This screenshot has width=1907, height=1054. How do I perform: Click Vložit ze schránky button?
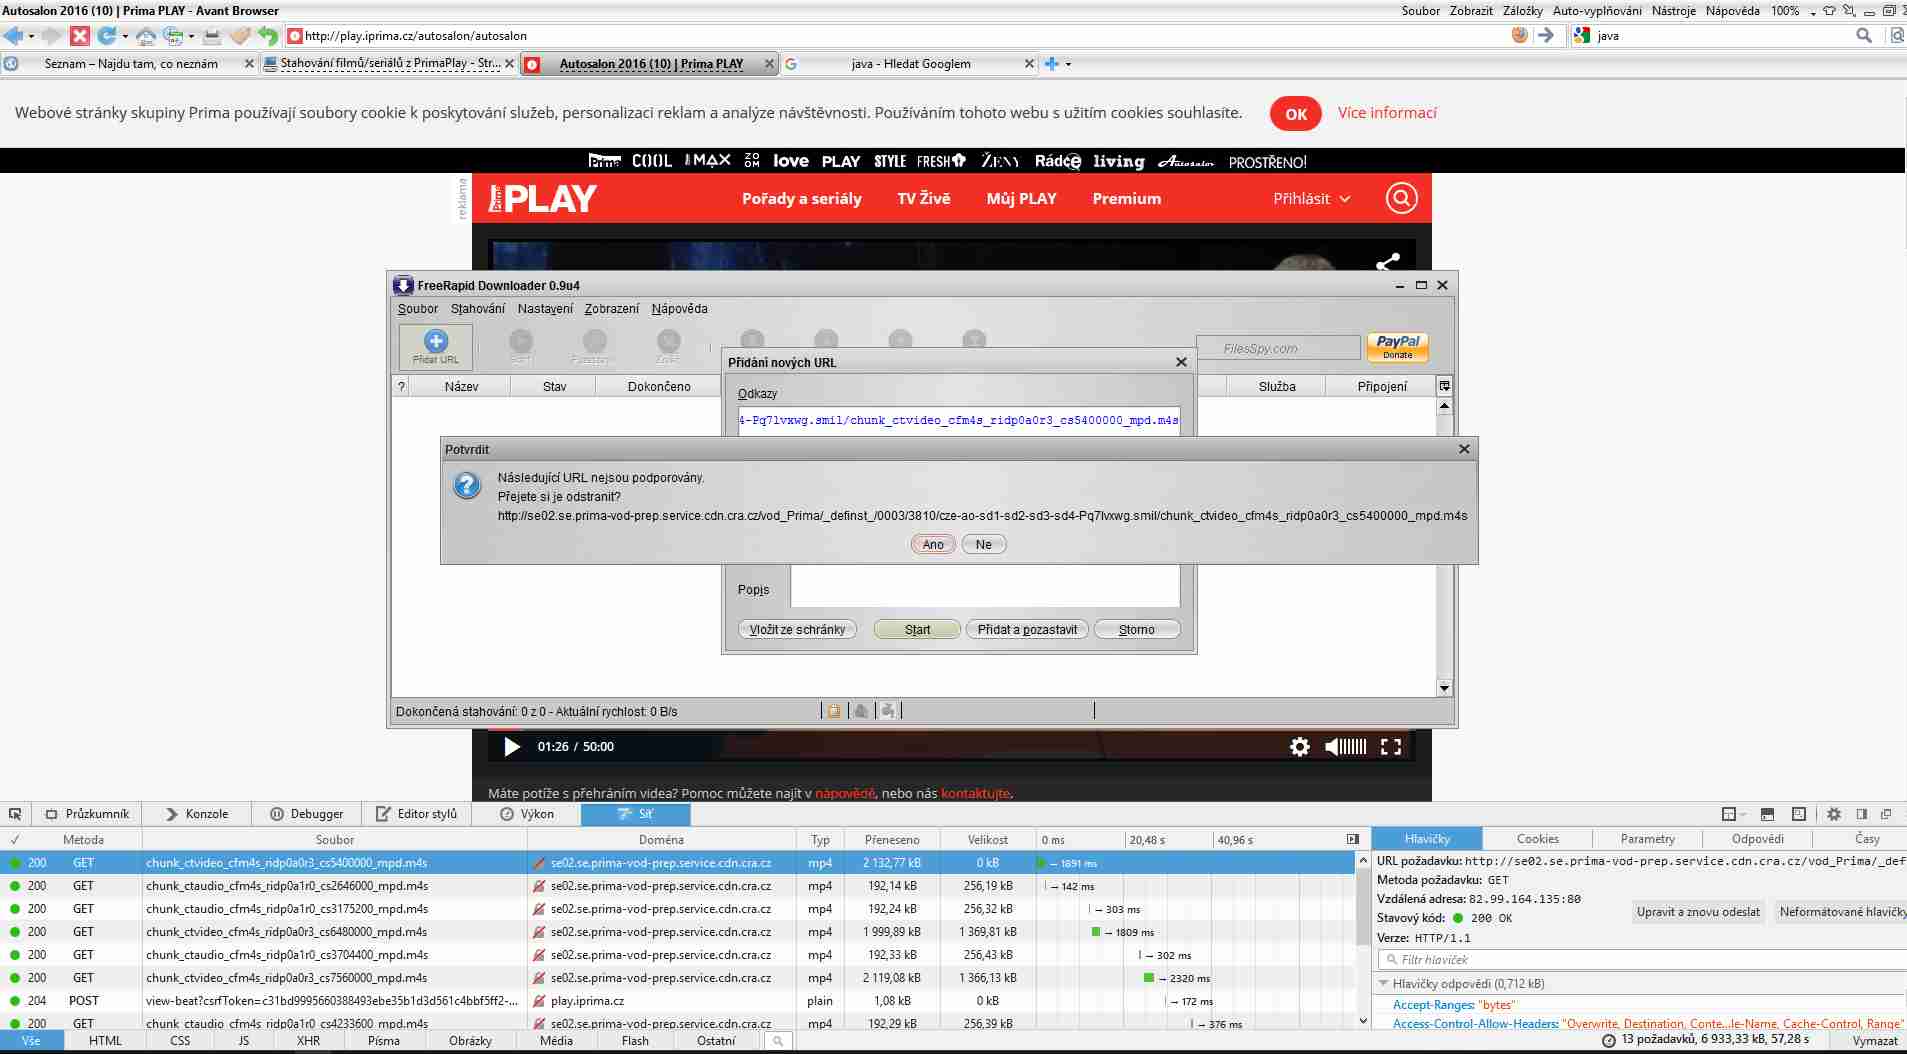798,630
